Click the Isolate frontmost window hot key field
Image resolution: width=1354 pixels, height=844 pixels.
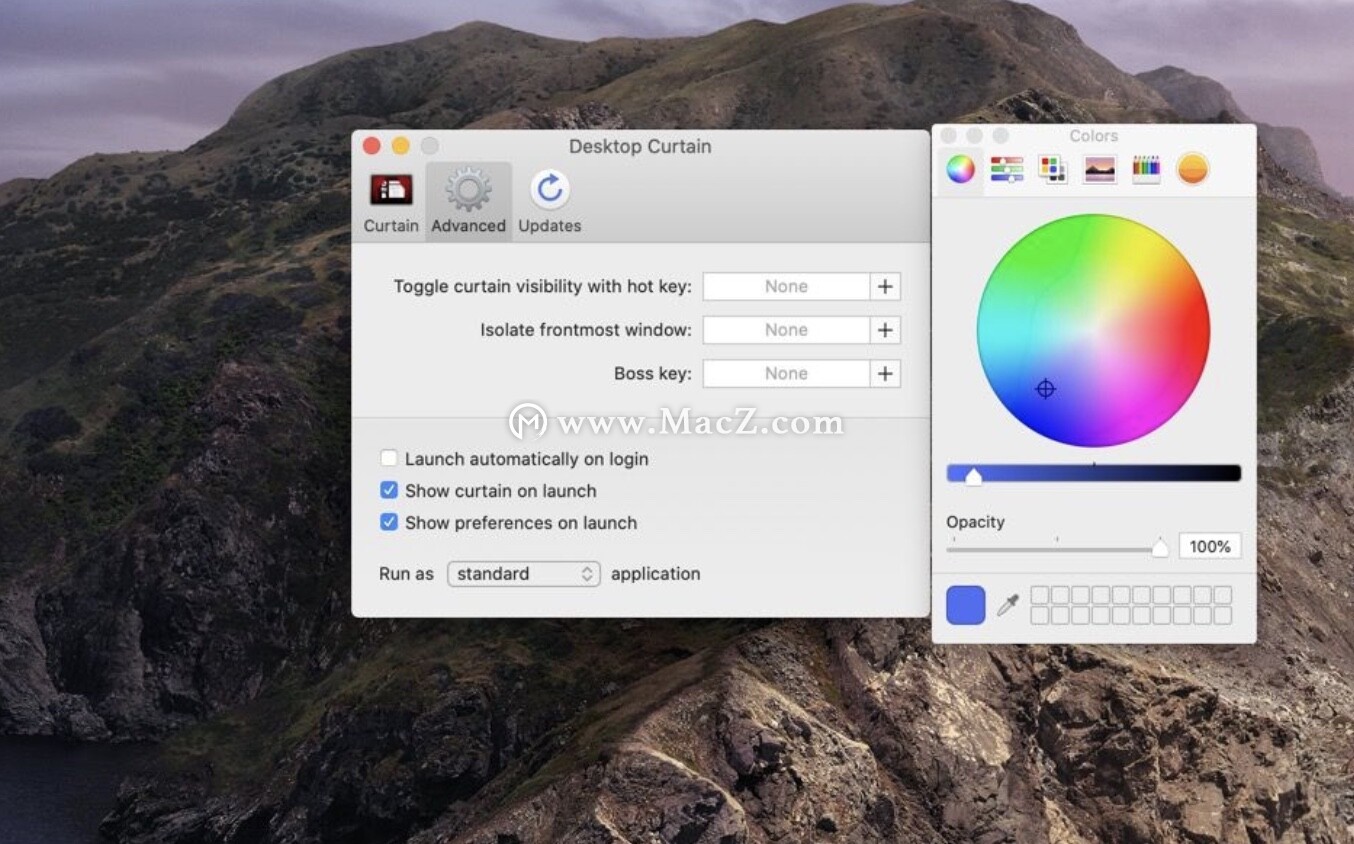786,330
